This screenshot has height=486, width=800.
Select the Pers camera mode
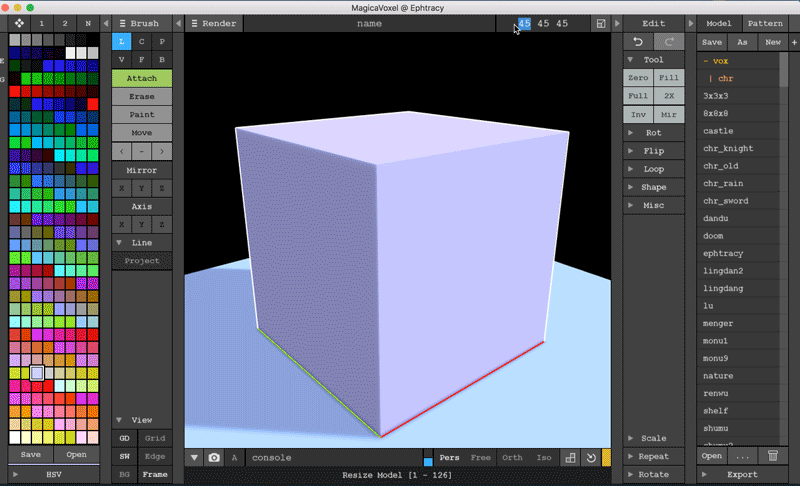tap(449, 457)
